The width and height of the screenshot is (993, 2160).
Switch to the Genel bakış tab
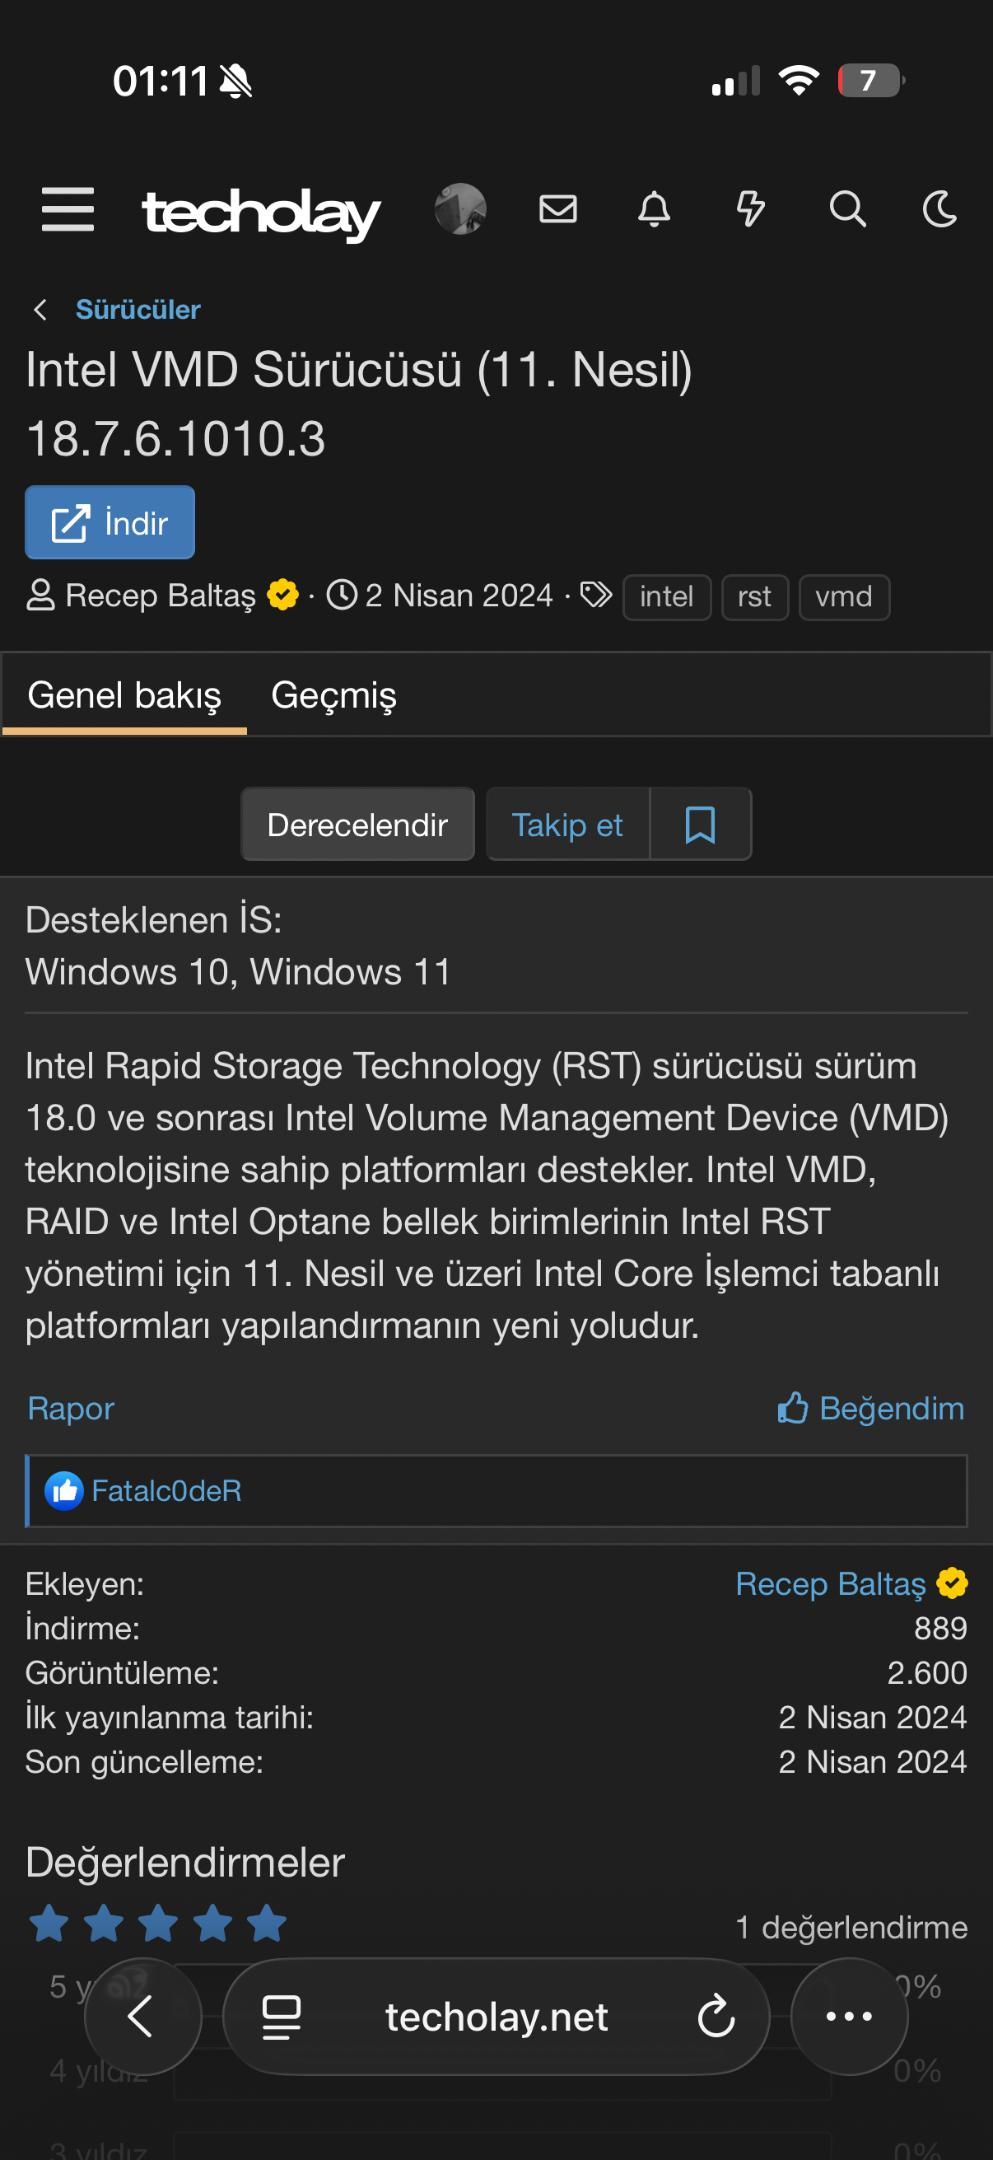tap(124, 695)
